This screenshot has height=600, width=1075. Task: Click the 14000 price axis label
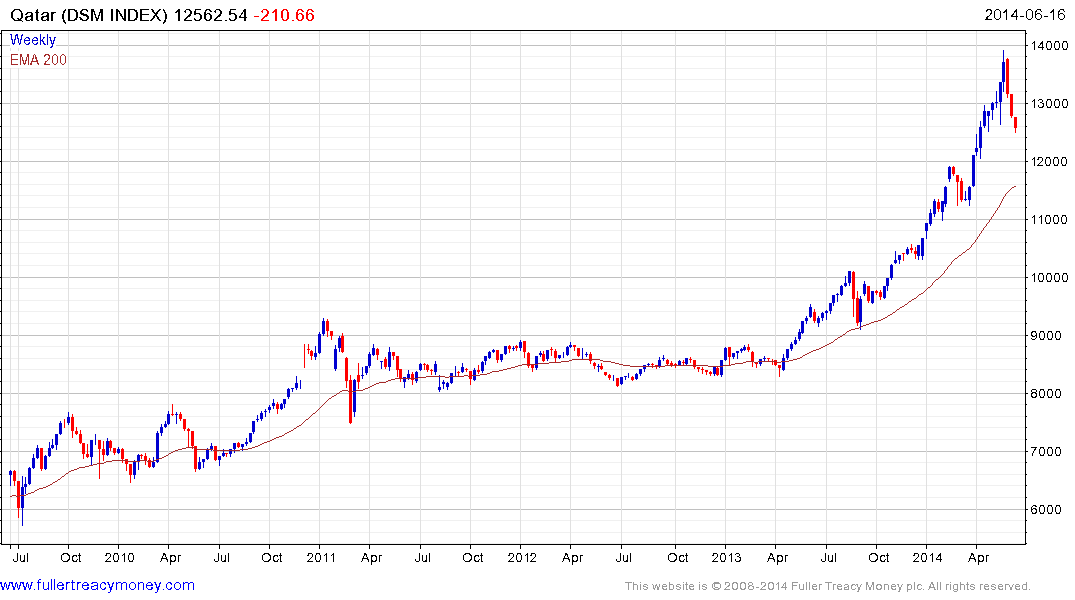1049,46
